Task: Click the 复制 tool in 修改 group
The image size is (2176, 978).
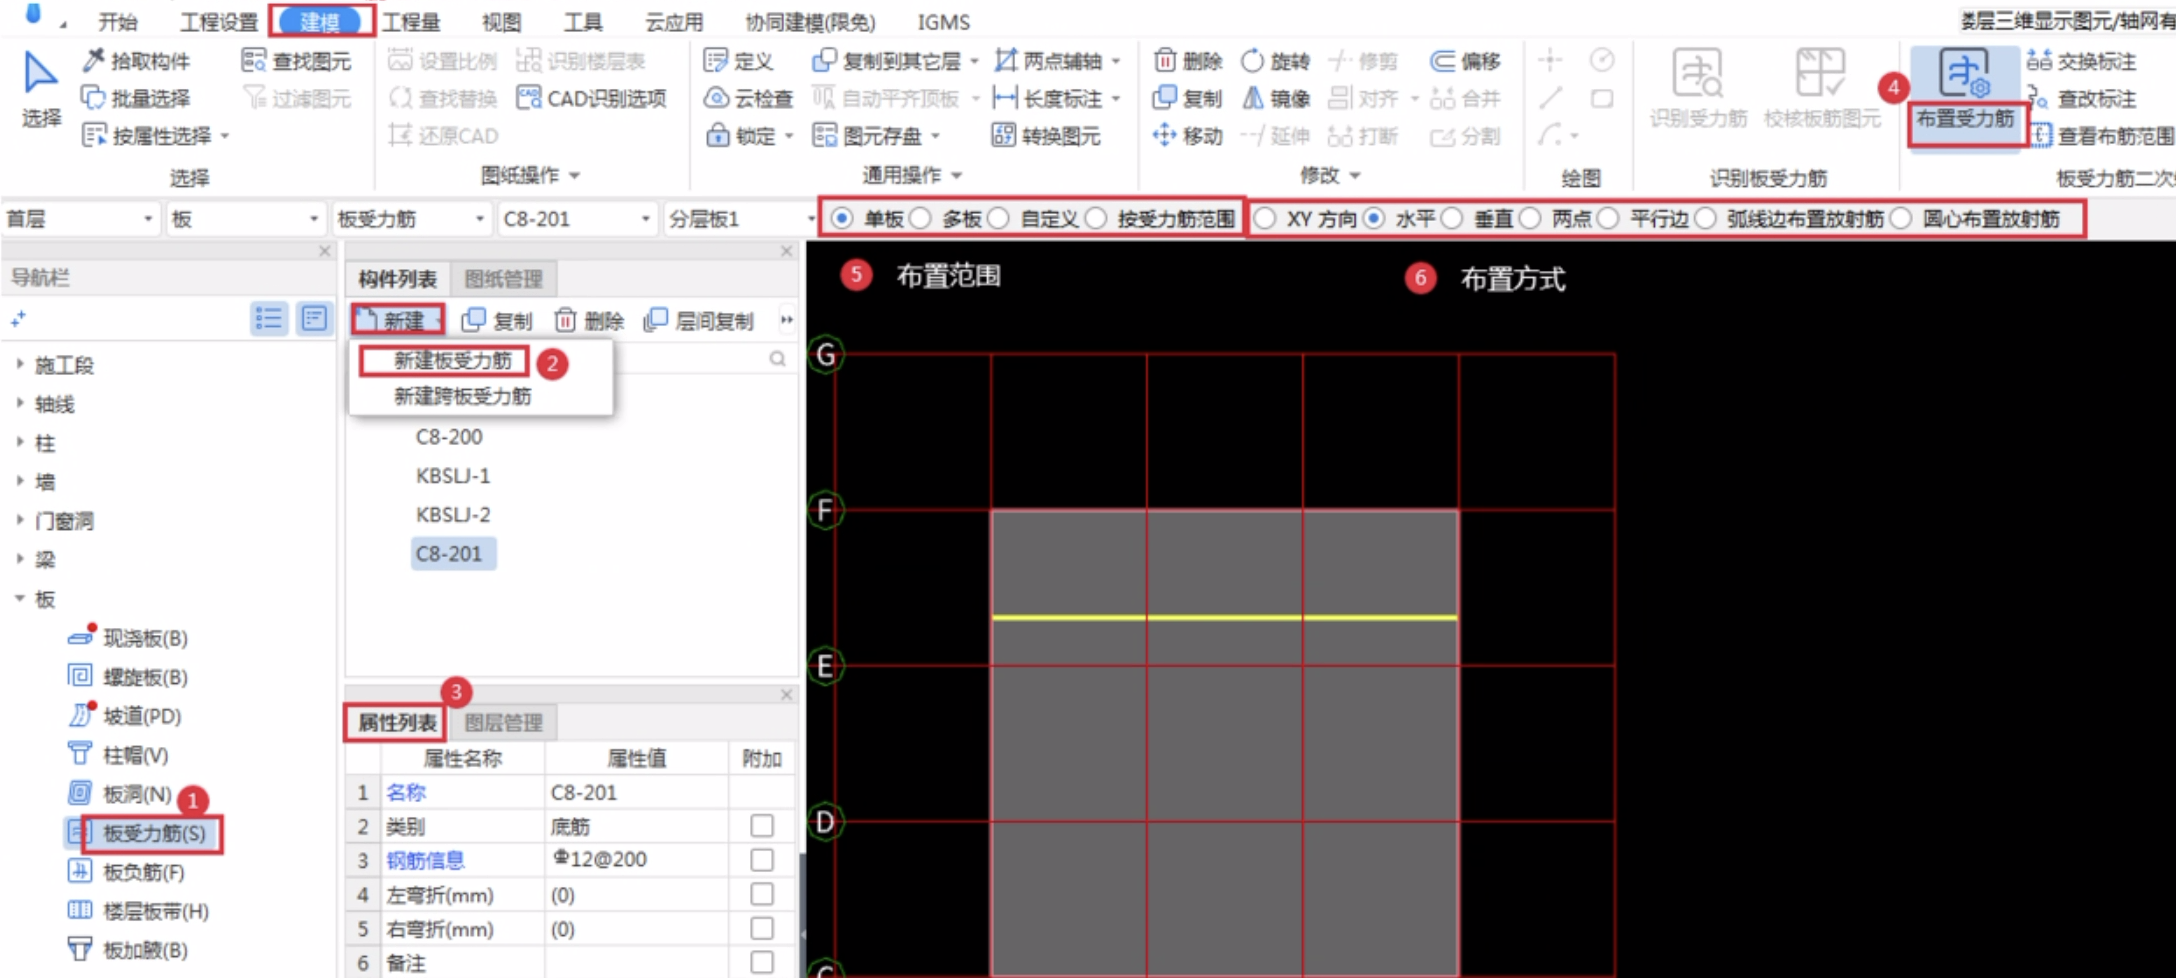Action: click(x=1188, y=98)
